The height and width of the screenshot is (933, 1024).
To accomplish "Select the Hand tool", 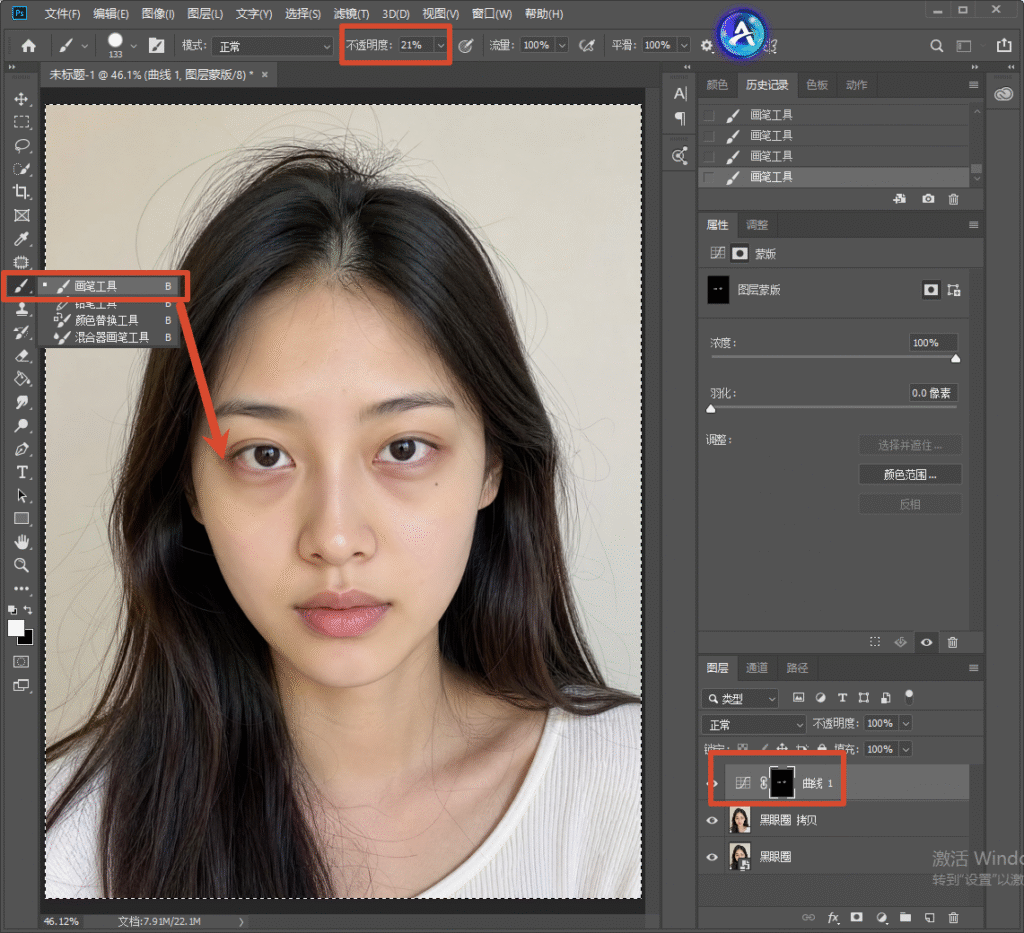I will pyautogui.click(x=21, y=542).
